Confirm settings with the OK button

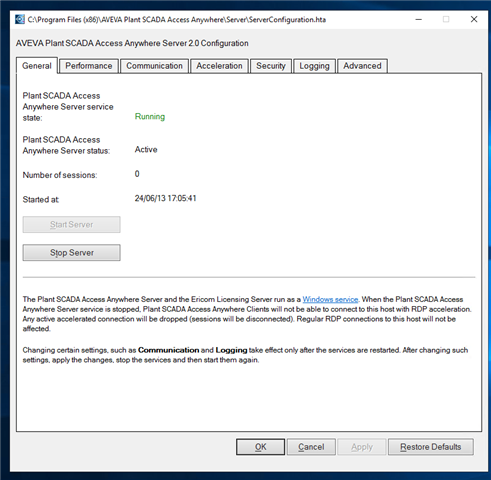tap(261, 447)
